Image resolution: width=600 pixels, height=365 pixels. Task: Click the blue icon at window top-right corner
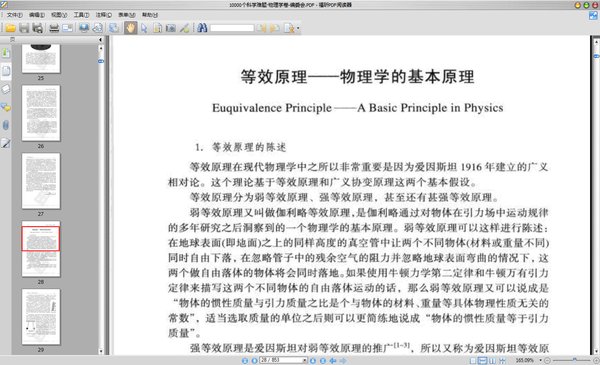click(x=593, y=15)
